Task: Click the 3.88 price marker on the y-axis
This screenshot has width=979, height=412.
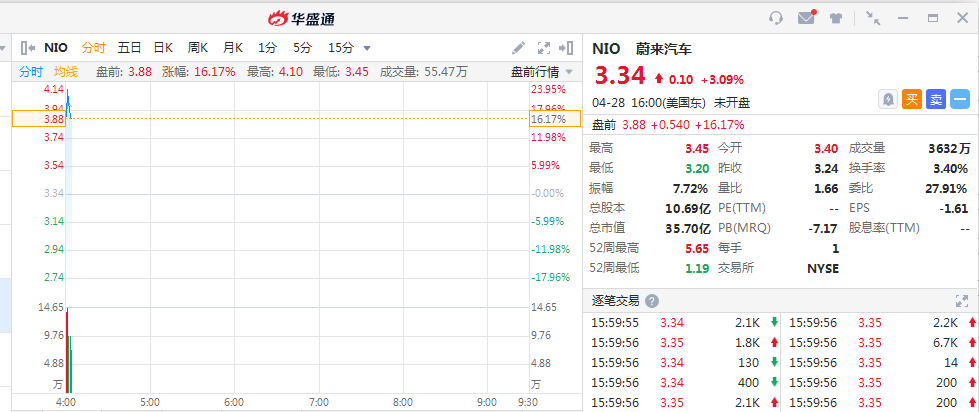Action: [x=38, y=119]
